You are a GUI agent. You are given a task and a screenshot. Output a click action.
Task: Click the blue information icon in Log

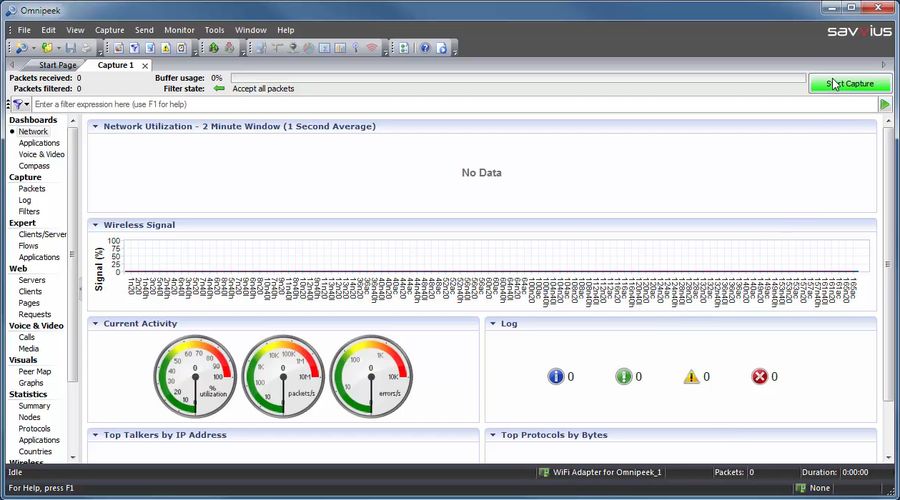556,377
